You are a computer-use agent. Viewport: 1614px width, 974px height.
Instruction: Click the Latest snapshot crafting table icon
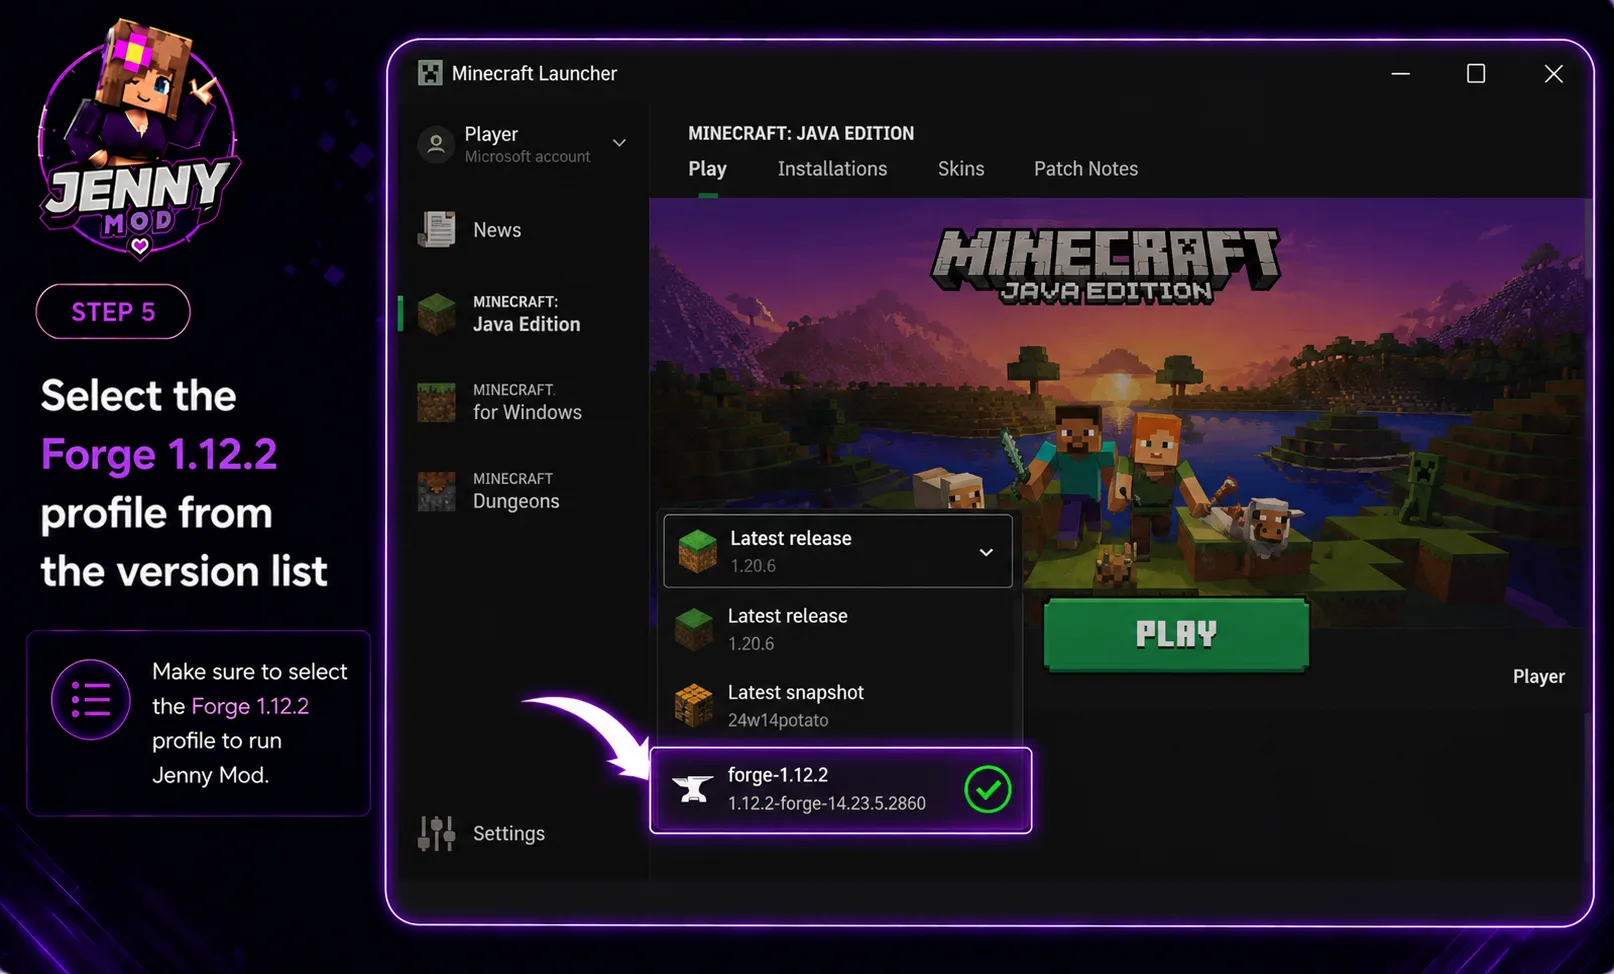click(x=694, y=706)
